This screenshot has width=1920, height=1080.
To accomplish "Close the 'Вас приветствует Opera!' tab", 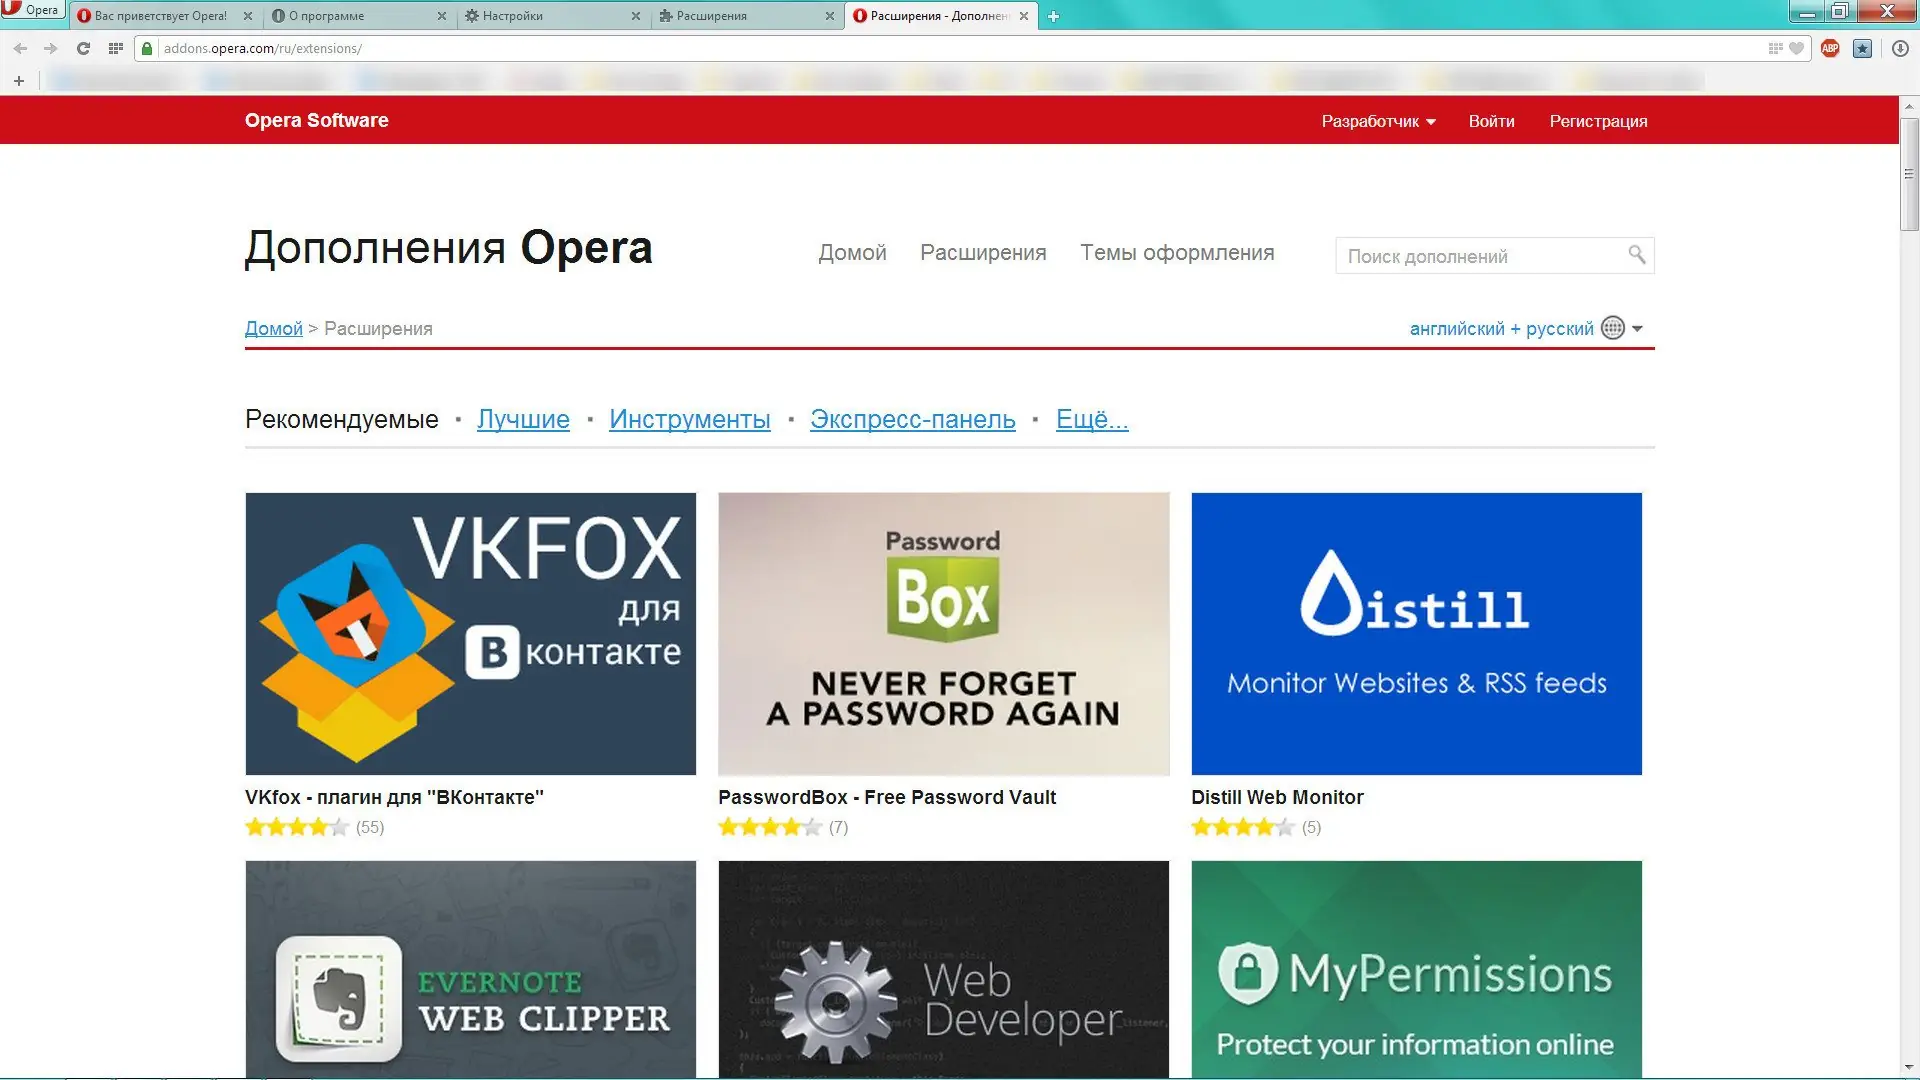I will coord(248,16).
